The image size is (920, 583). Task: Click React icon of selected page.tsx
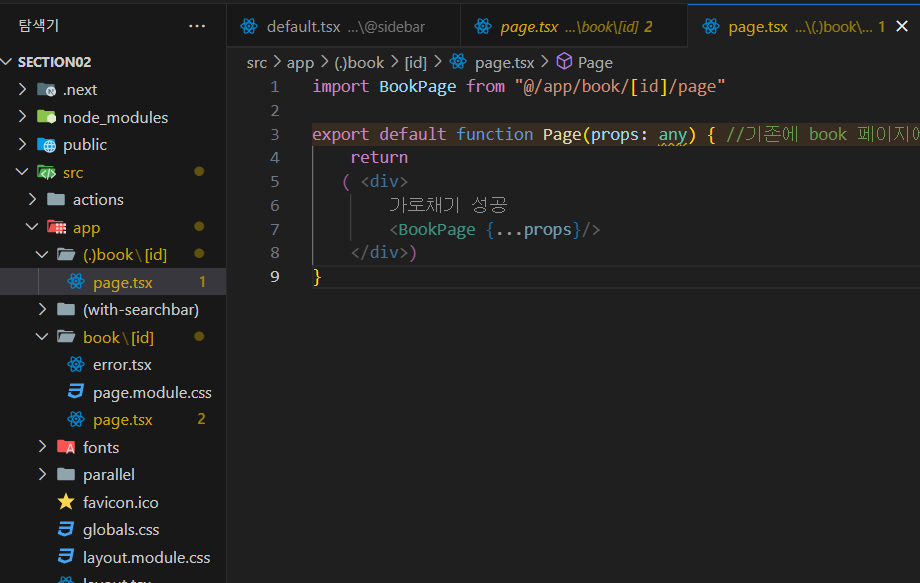click(x=76, y=282)
